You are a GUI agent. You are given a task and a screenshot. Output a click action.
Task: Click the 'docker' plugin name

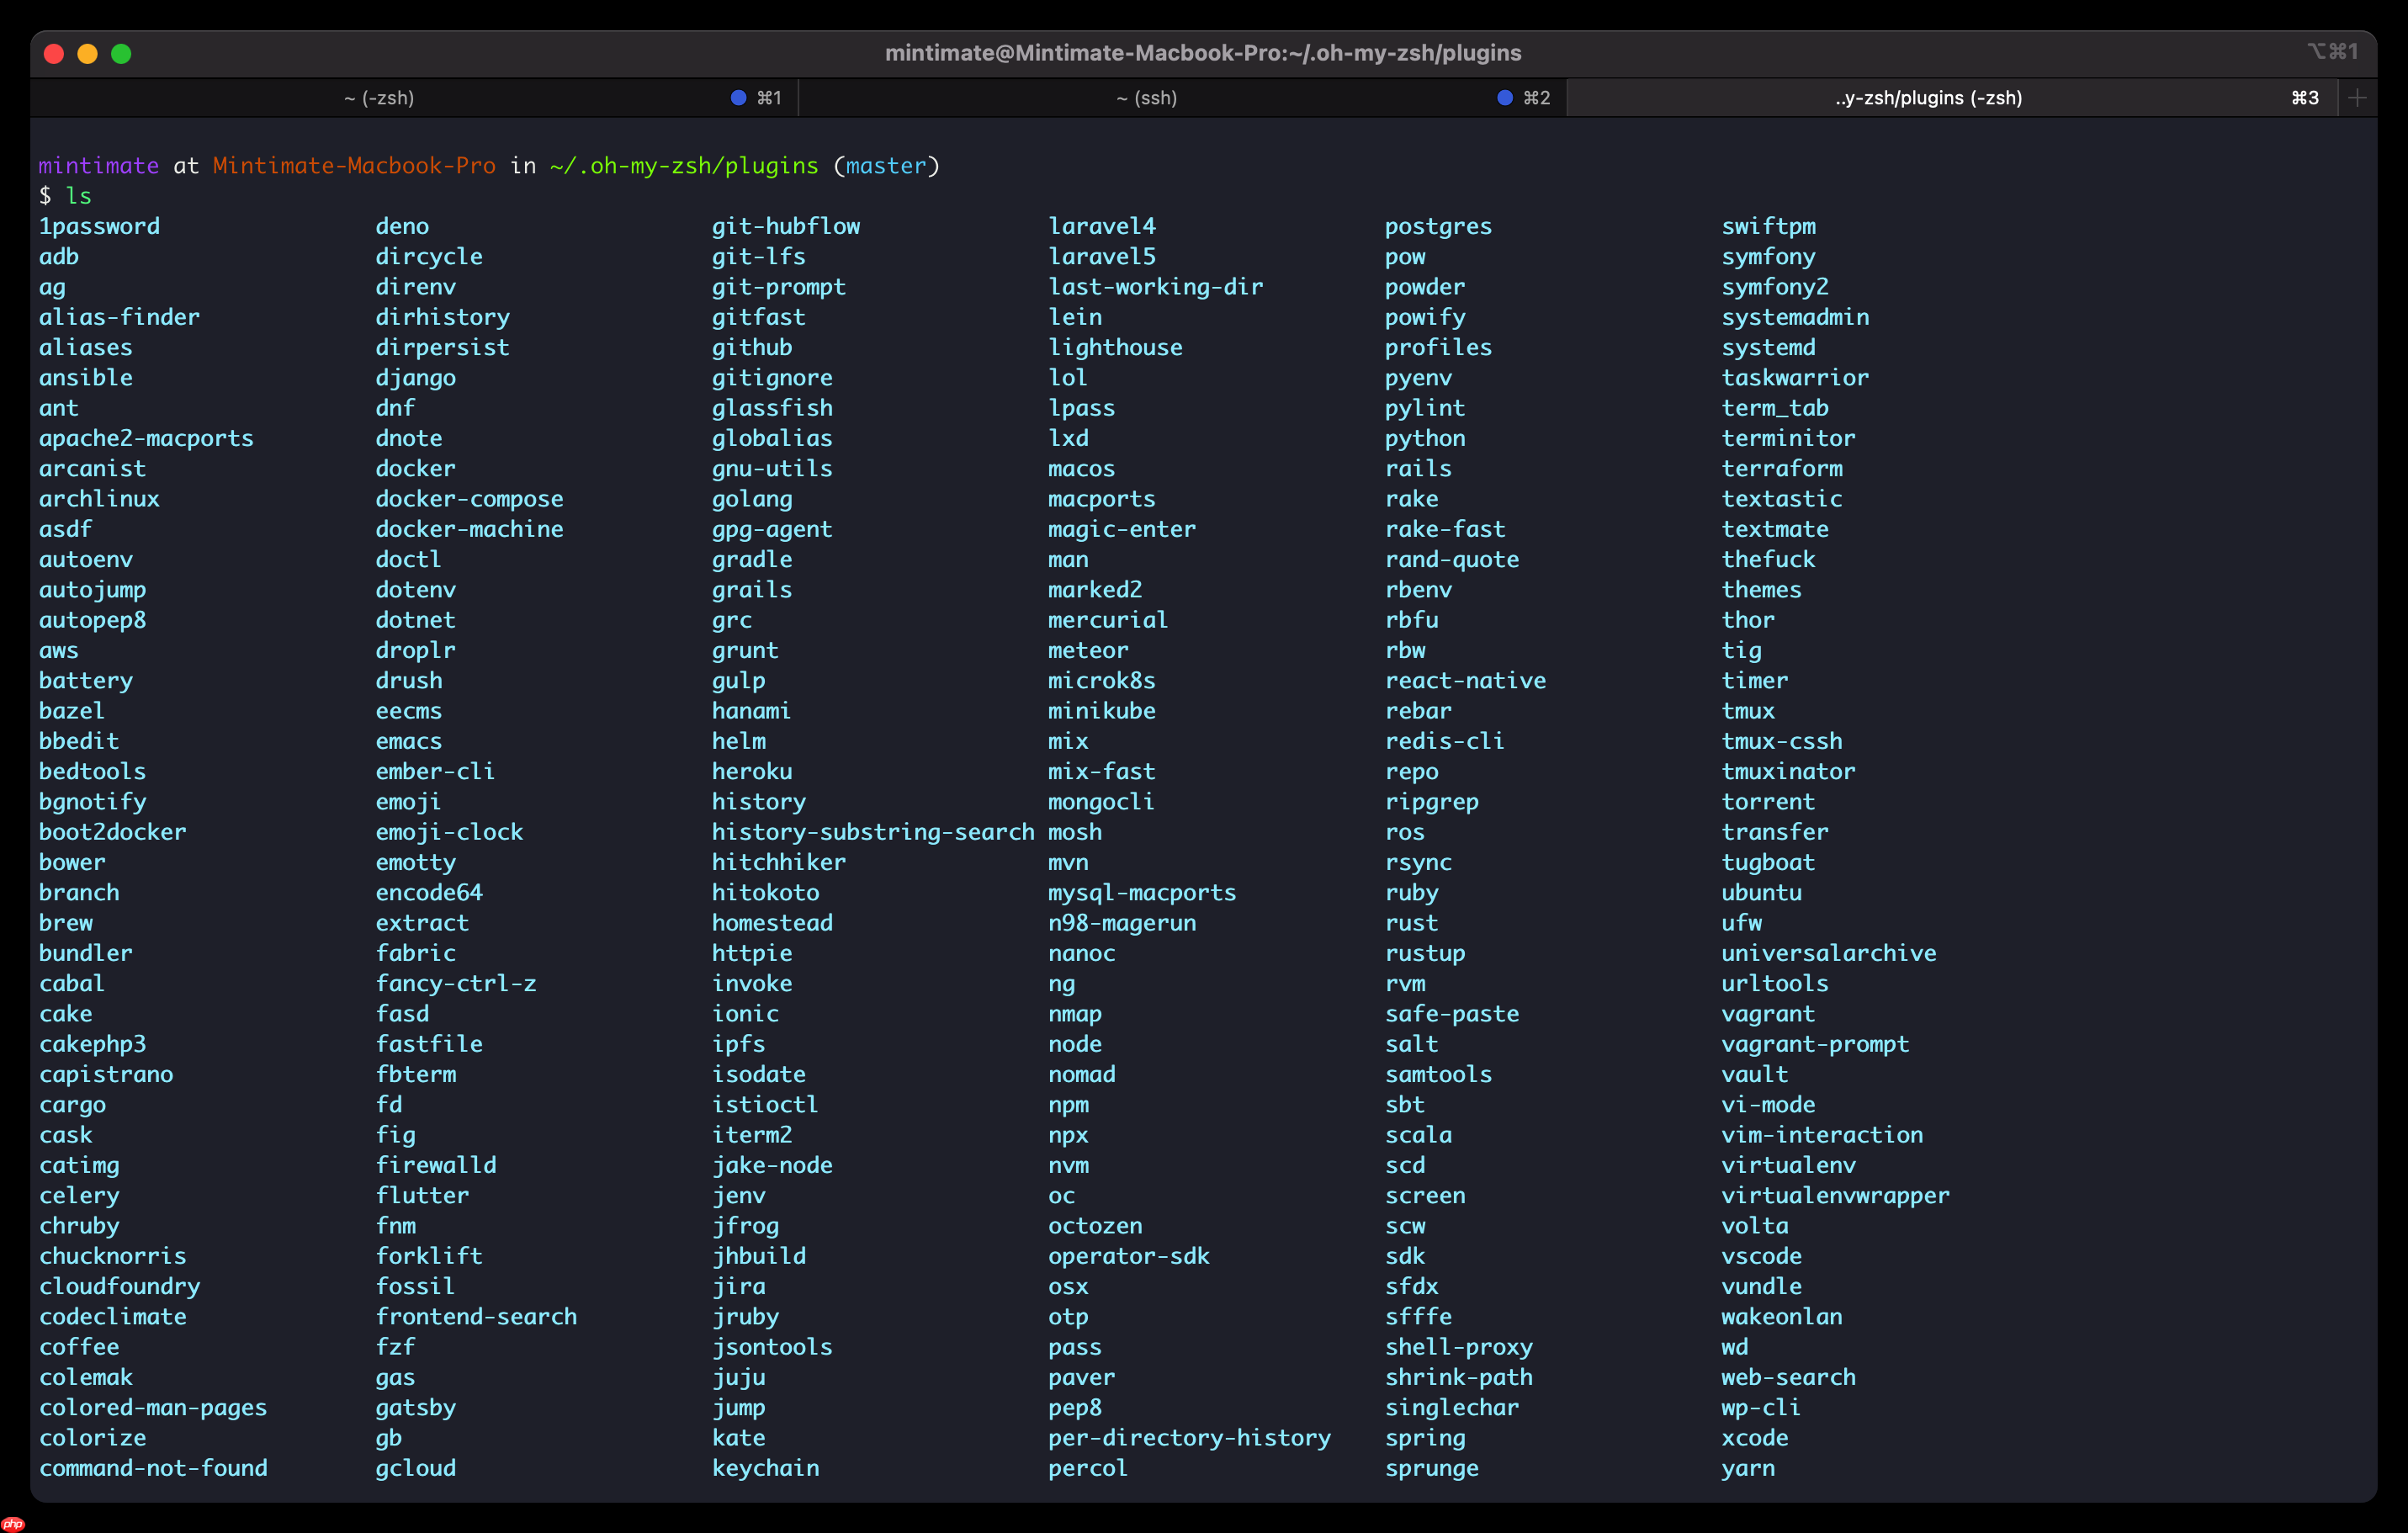(x=416, y=468)
